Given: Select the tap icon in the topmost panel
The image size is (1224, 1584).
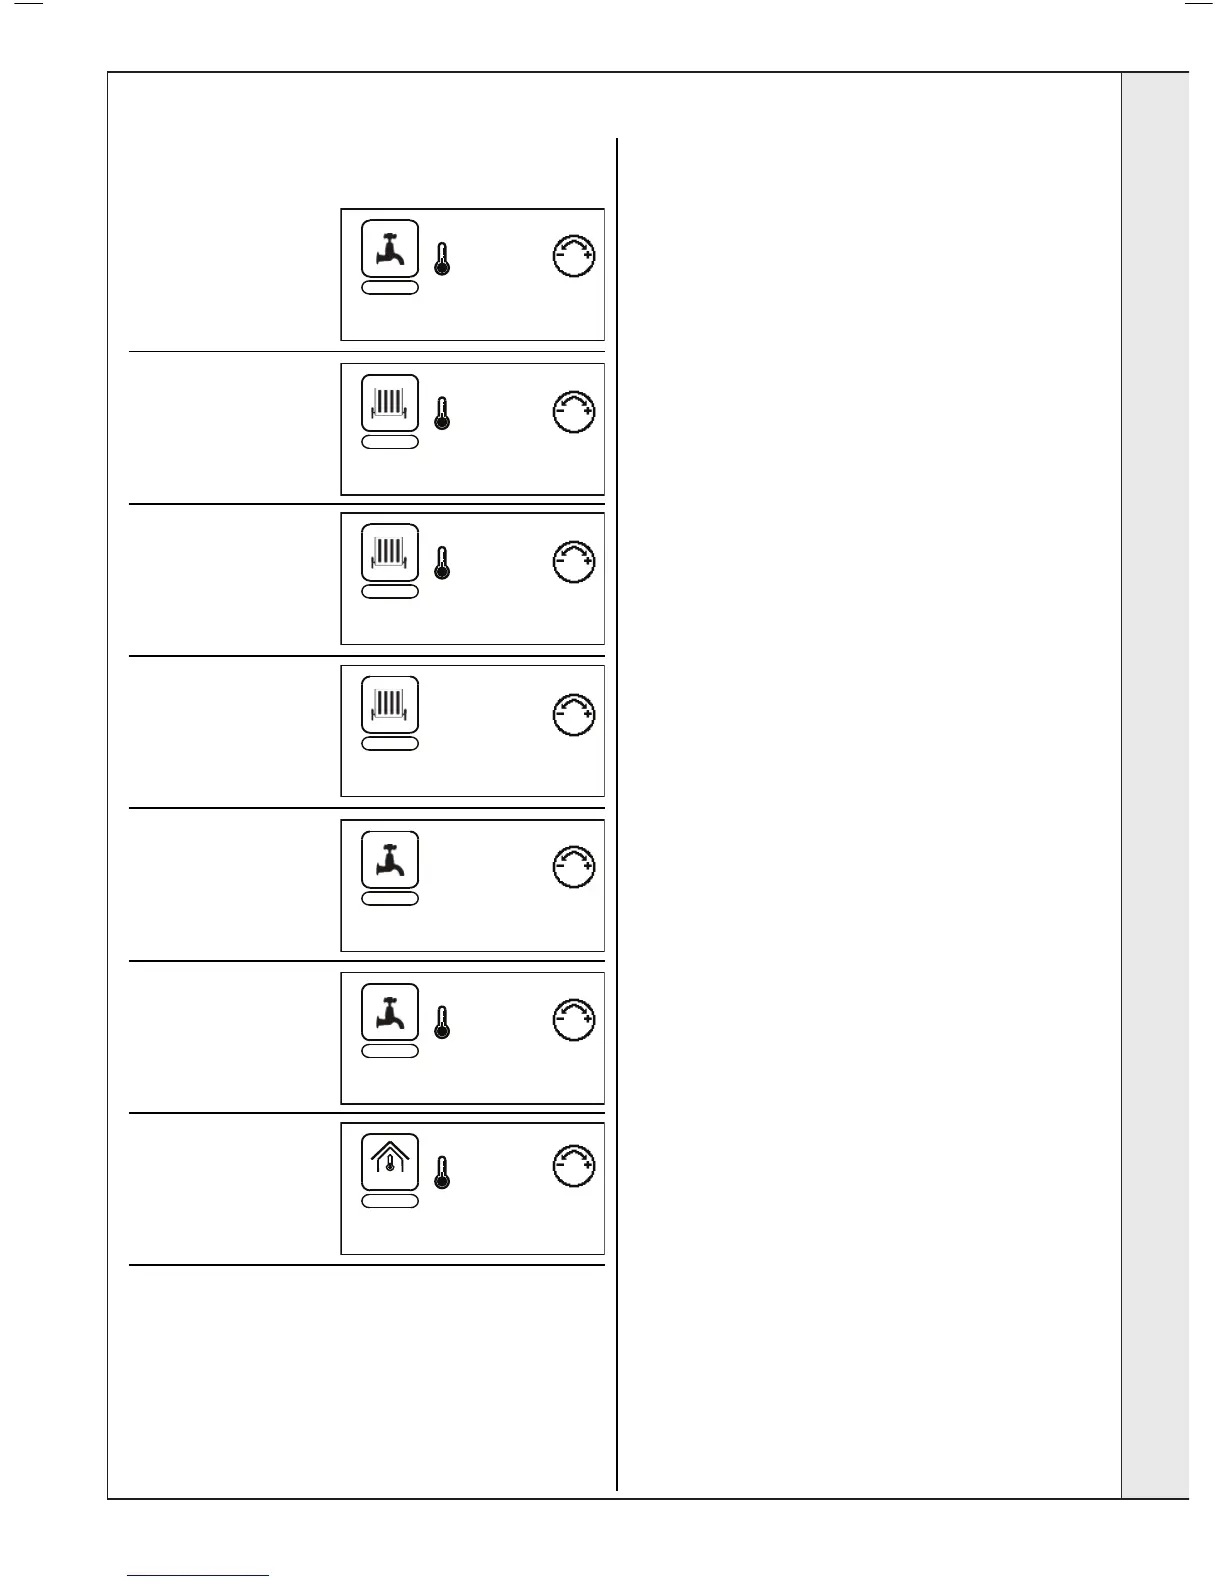Looking at the screenshot, I should 390,248.
